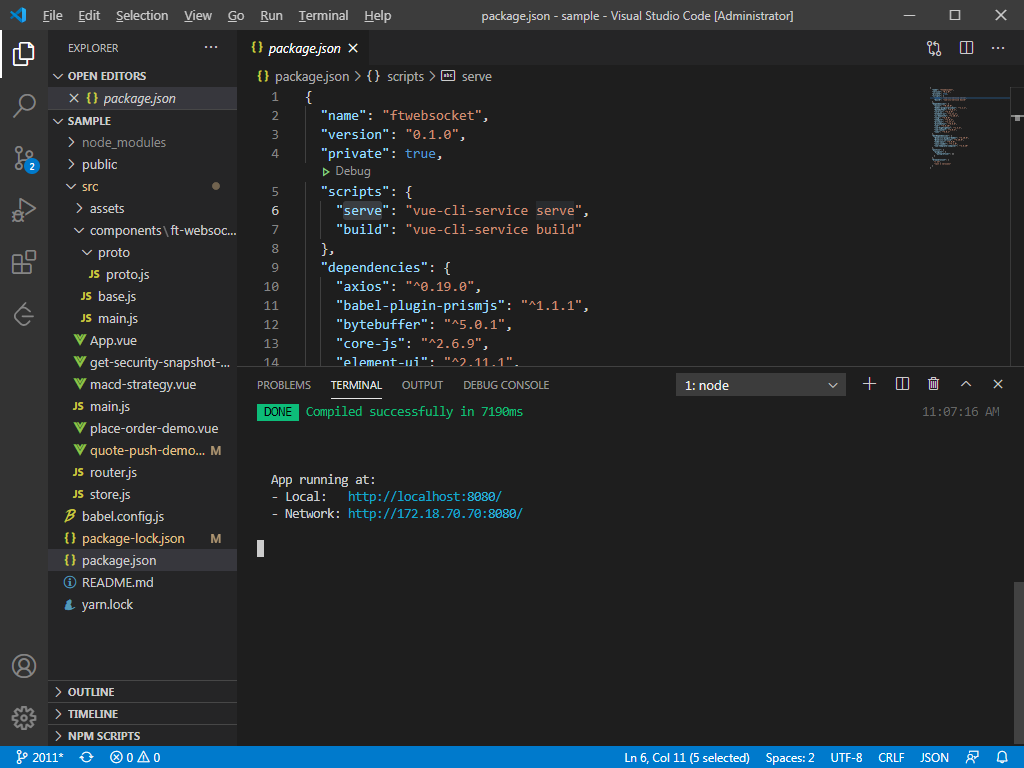Click the Accounts icon in activity bar
Viewport: 1024px width, 768px height.
click(24, 666)
